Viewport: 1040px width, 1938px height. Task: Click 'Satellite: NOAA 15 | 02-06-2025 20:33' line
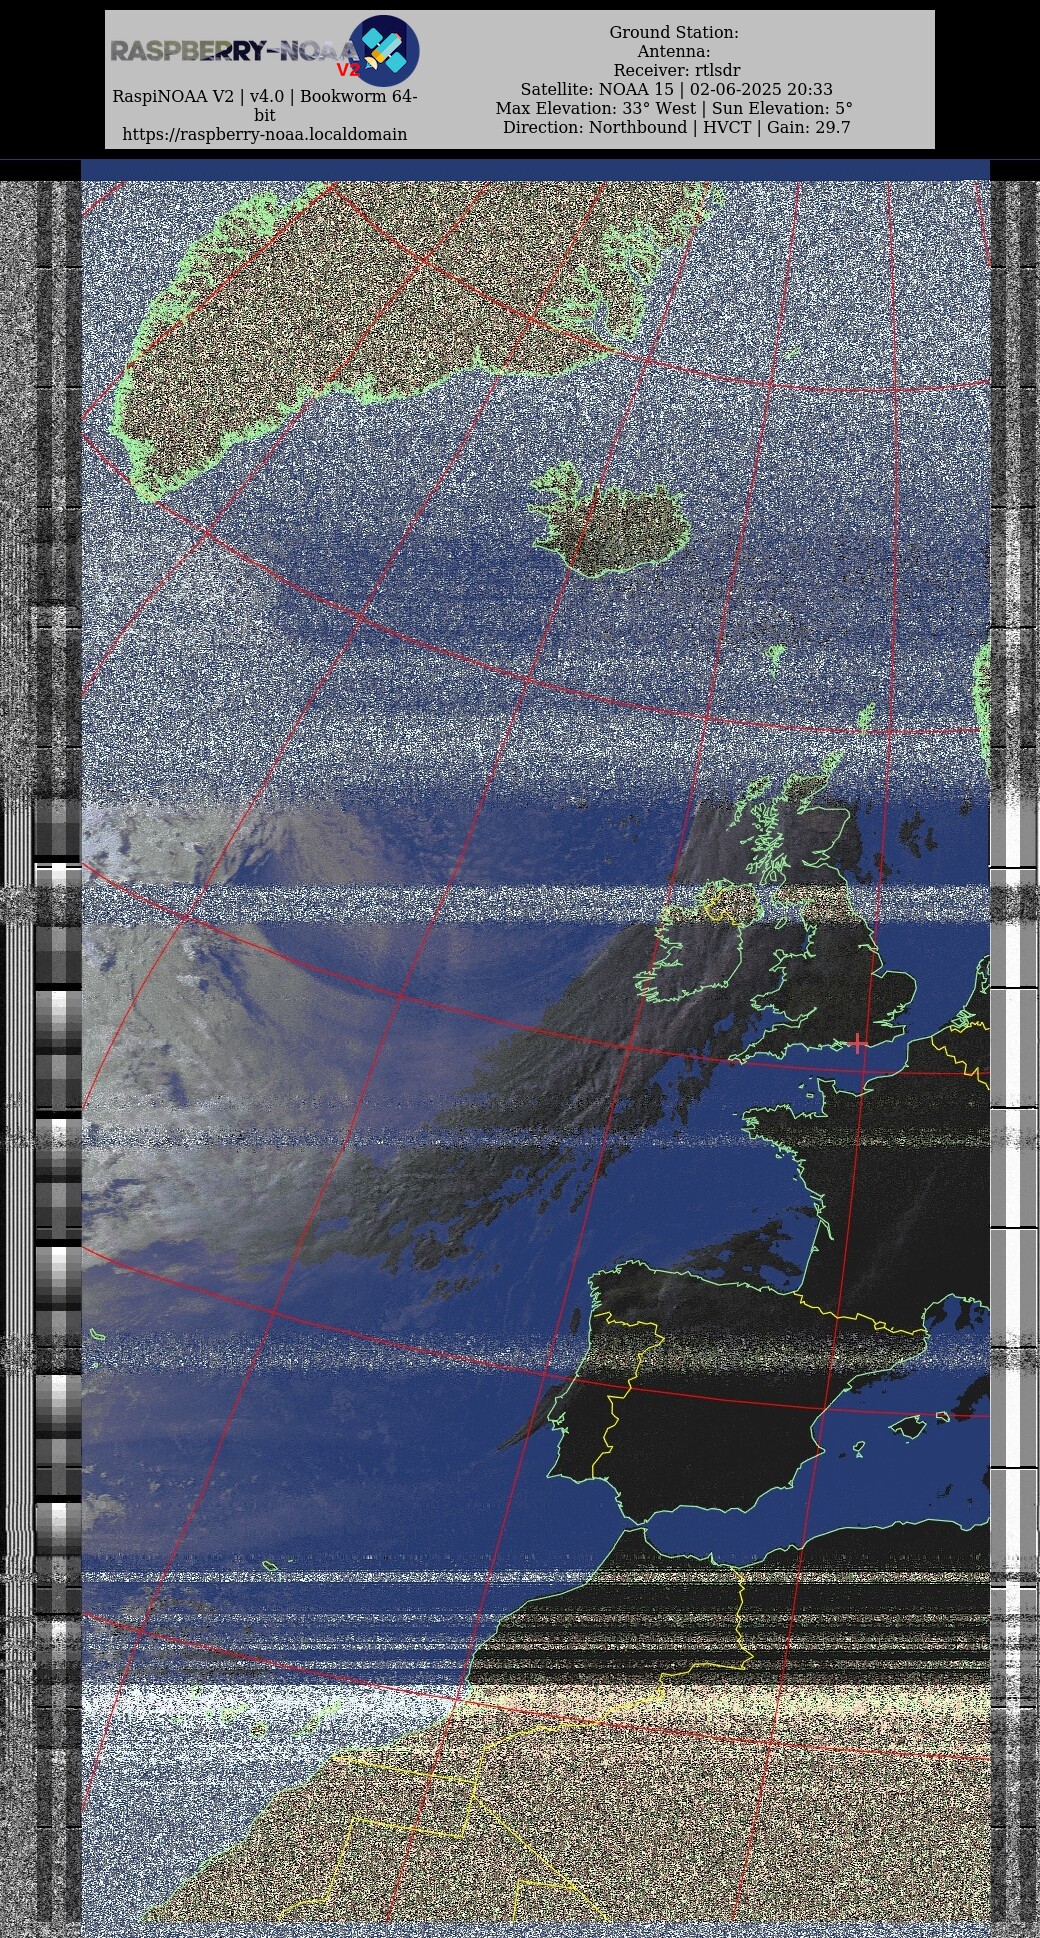676,90
